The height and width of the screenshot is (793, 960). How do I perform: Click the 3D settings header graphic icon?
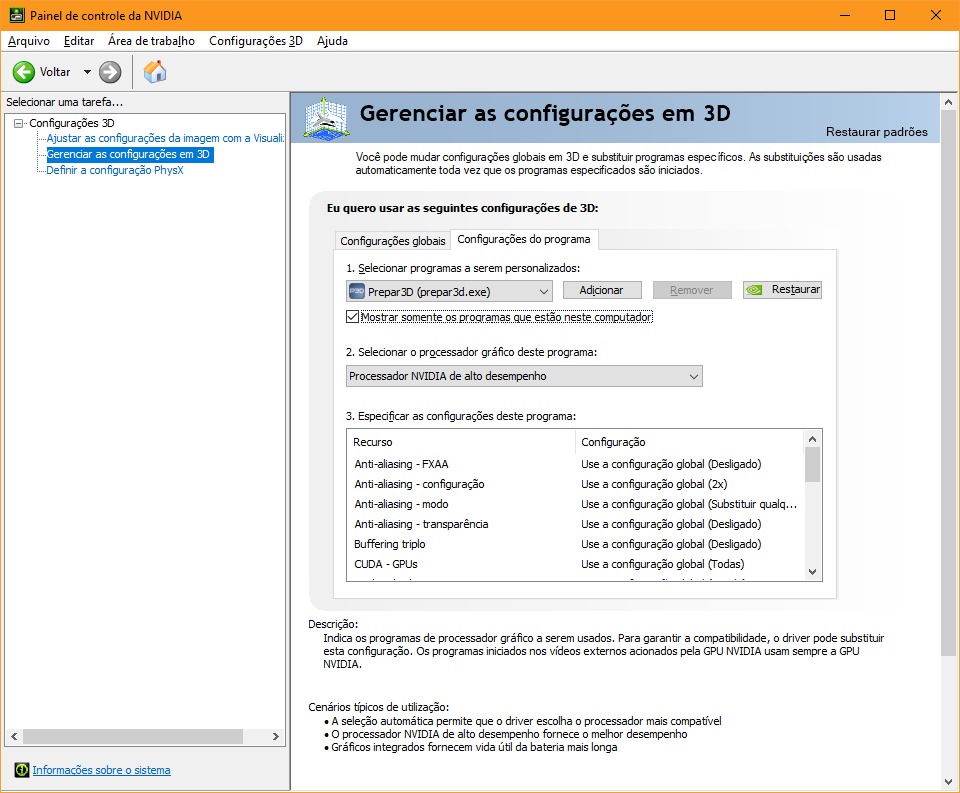[327, 118]
